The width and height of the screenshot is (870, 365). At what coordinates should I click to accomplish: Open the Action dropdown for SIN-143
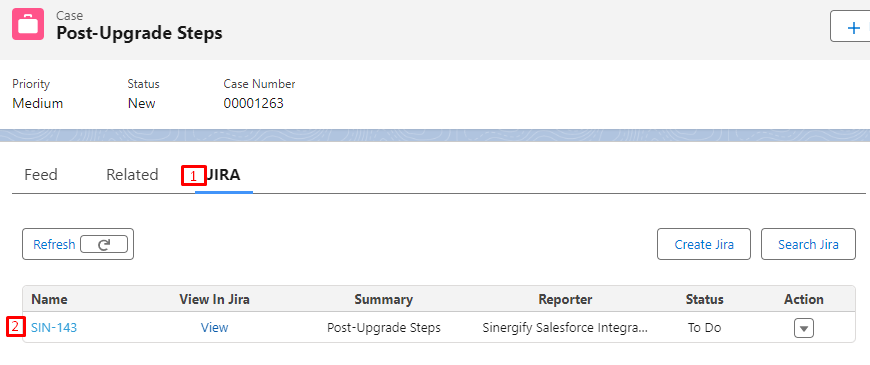pyautogui.click(x=803, y=328)
